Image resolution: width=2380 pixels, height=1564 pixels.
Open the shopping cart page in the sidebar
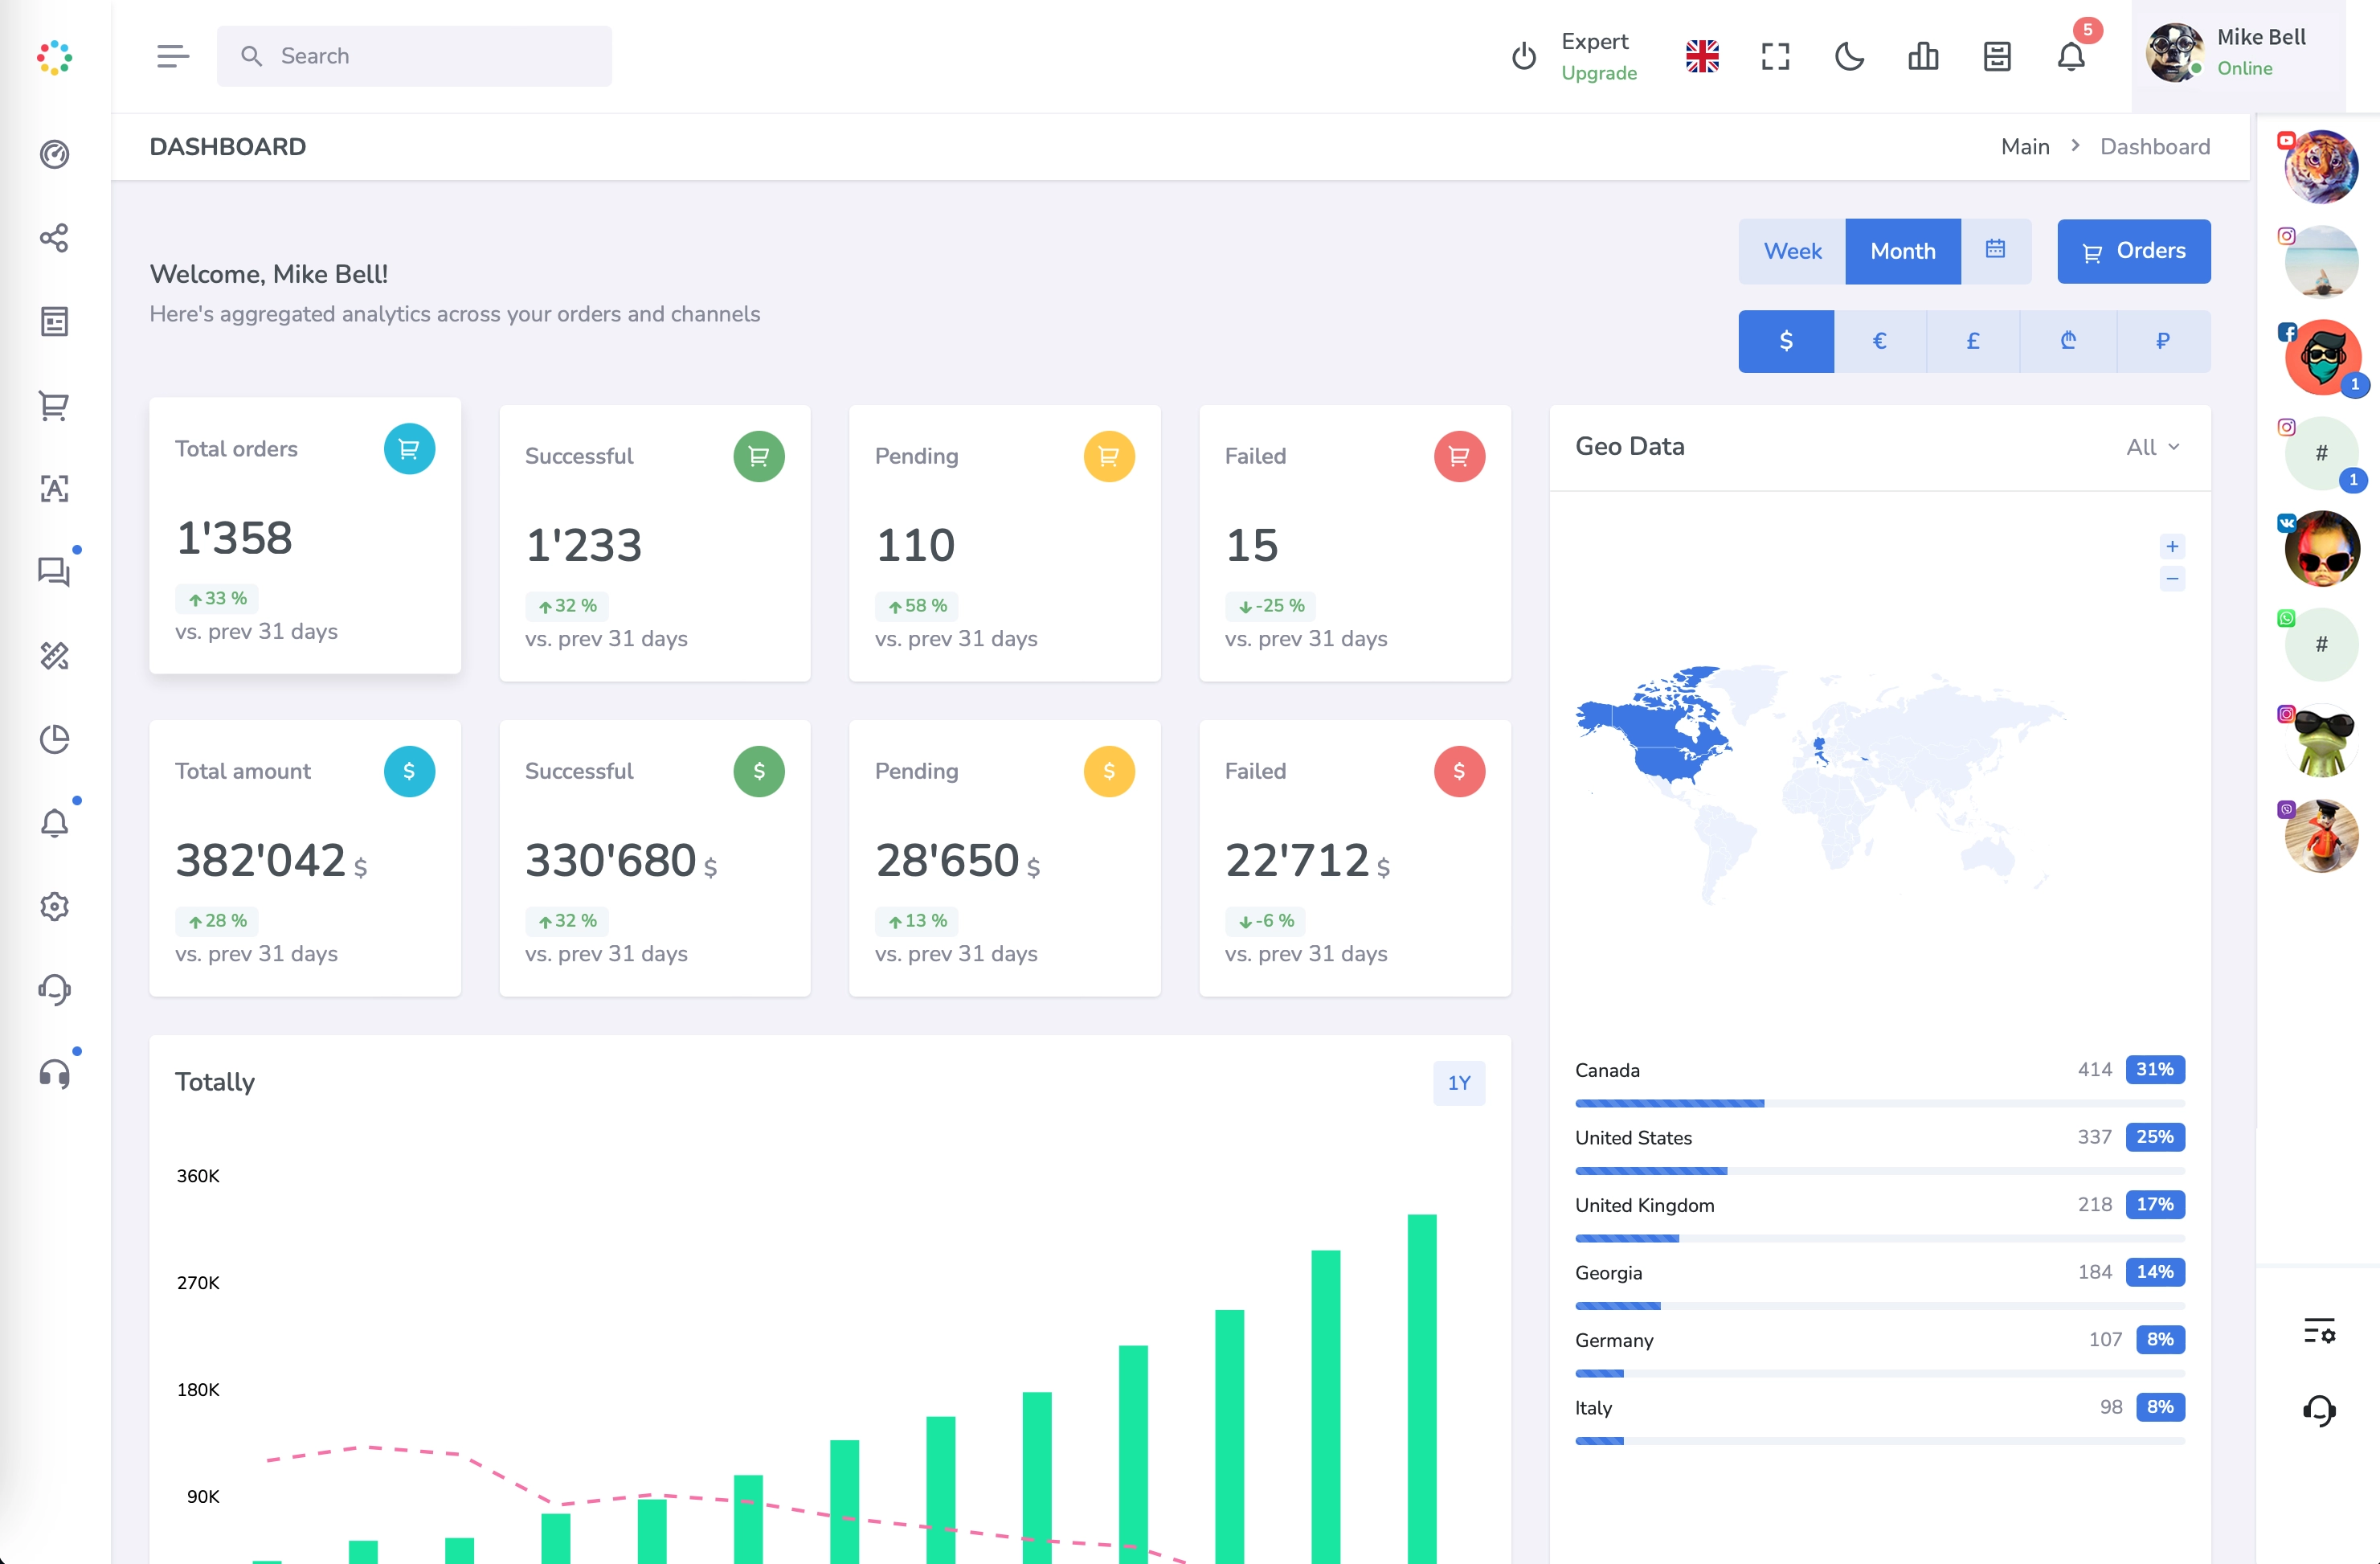coord(54,405)
